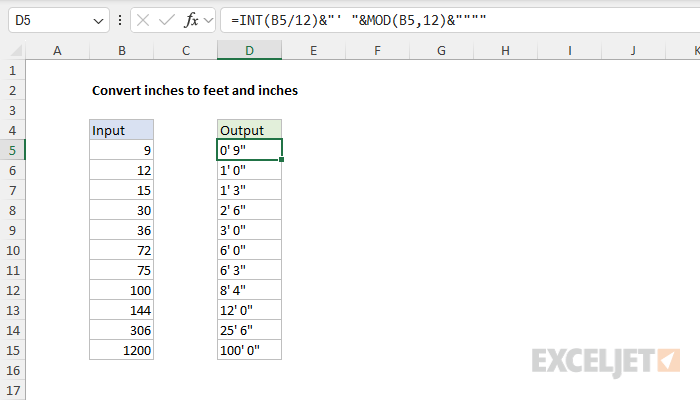This screenshot has width=700, height=400.
Task: Select column J header
Action: point(633,50)
